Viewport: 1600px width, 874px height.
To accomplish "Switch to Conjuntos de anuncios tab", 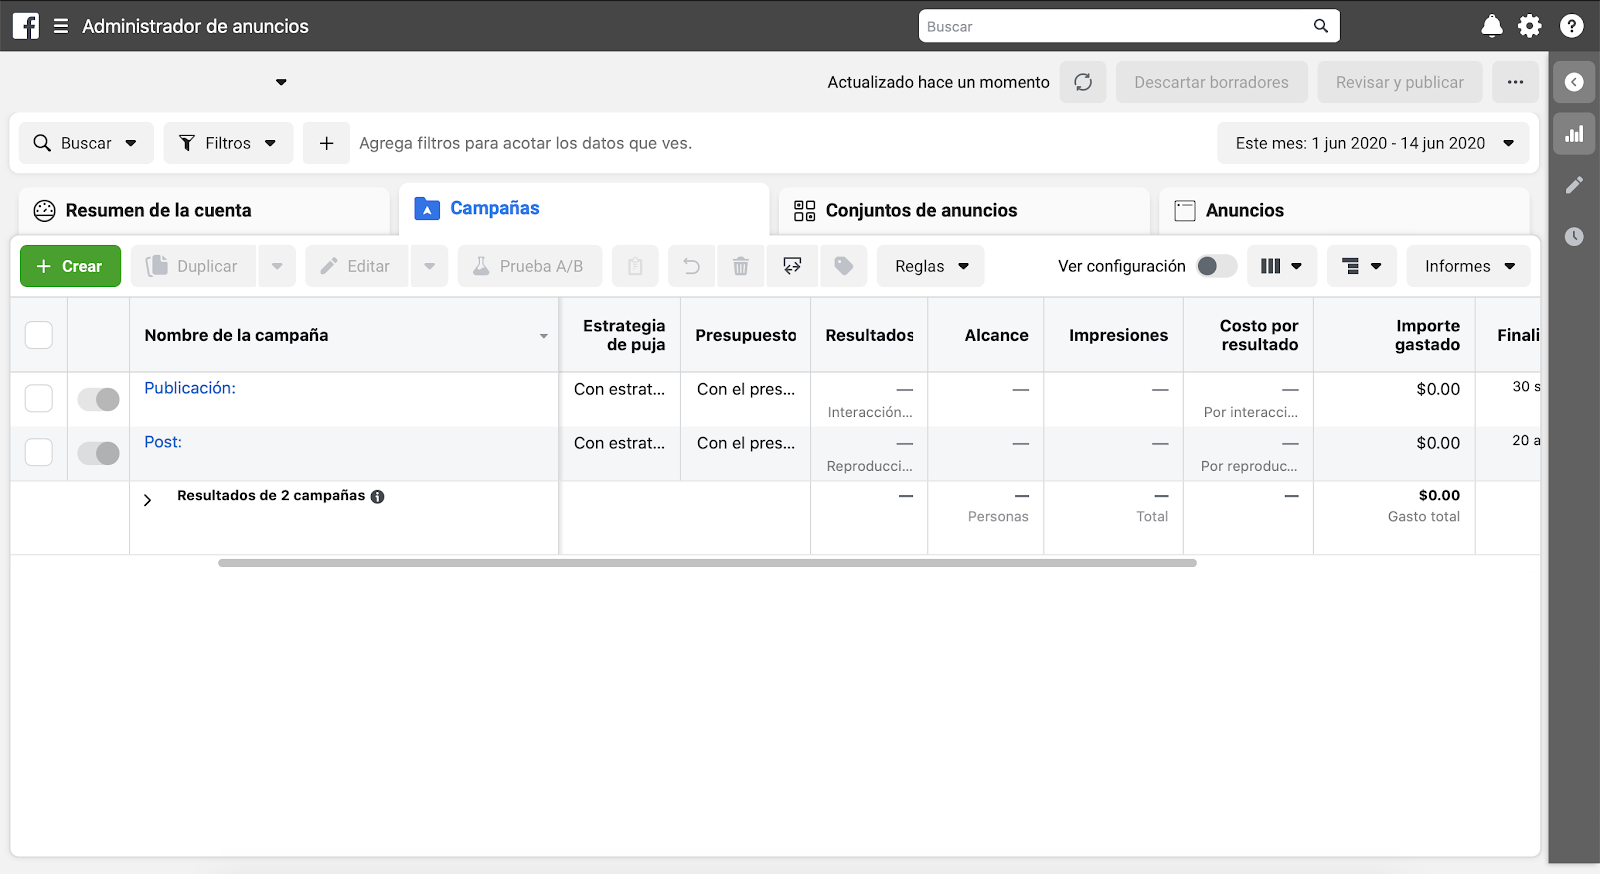I will [920, 211].
